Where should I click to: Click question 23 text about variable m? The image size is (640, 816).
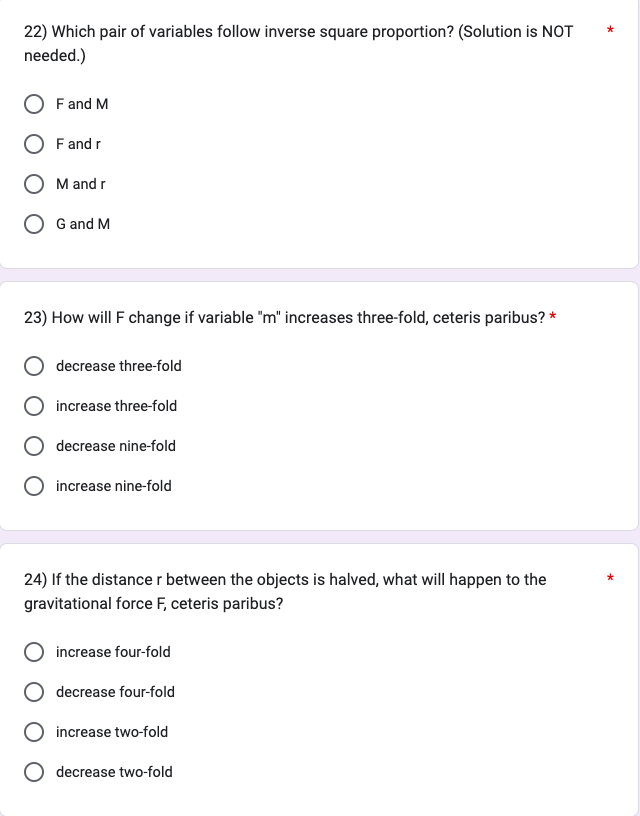pyautogui.click(x=285, y=318)
